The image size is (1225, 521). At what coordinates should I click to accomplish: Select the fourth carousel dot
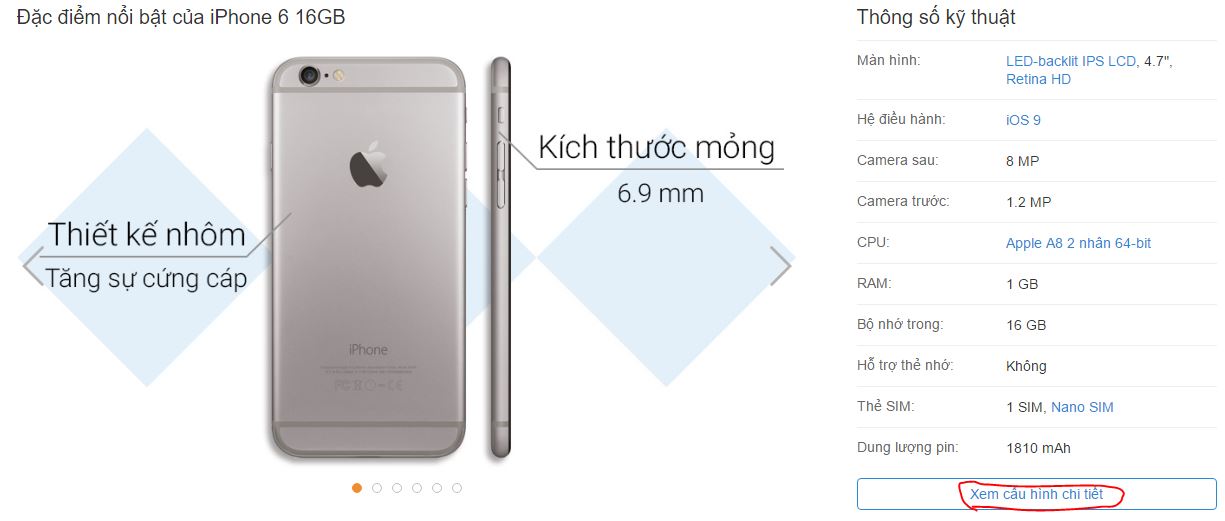pos(417,488)
